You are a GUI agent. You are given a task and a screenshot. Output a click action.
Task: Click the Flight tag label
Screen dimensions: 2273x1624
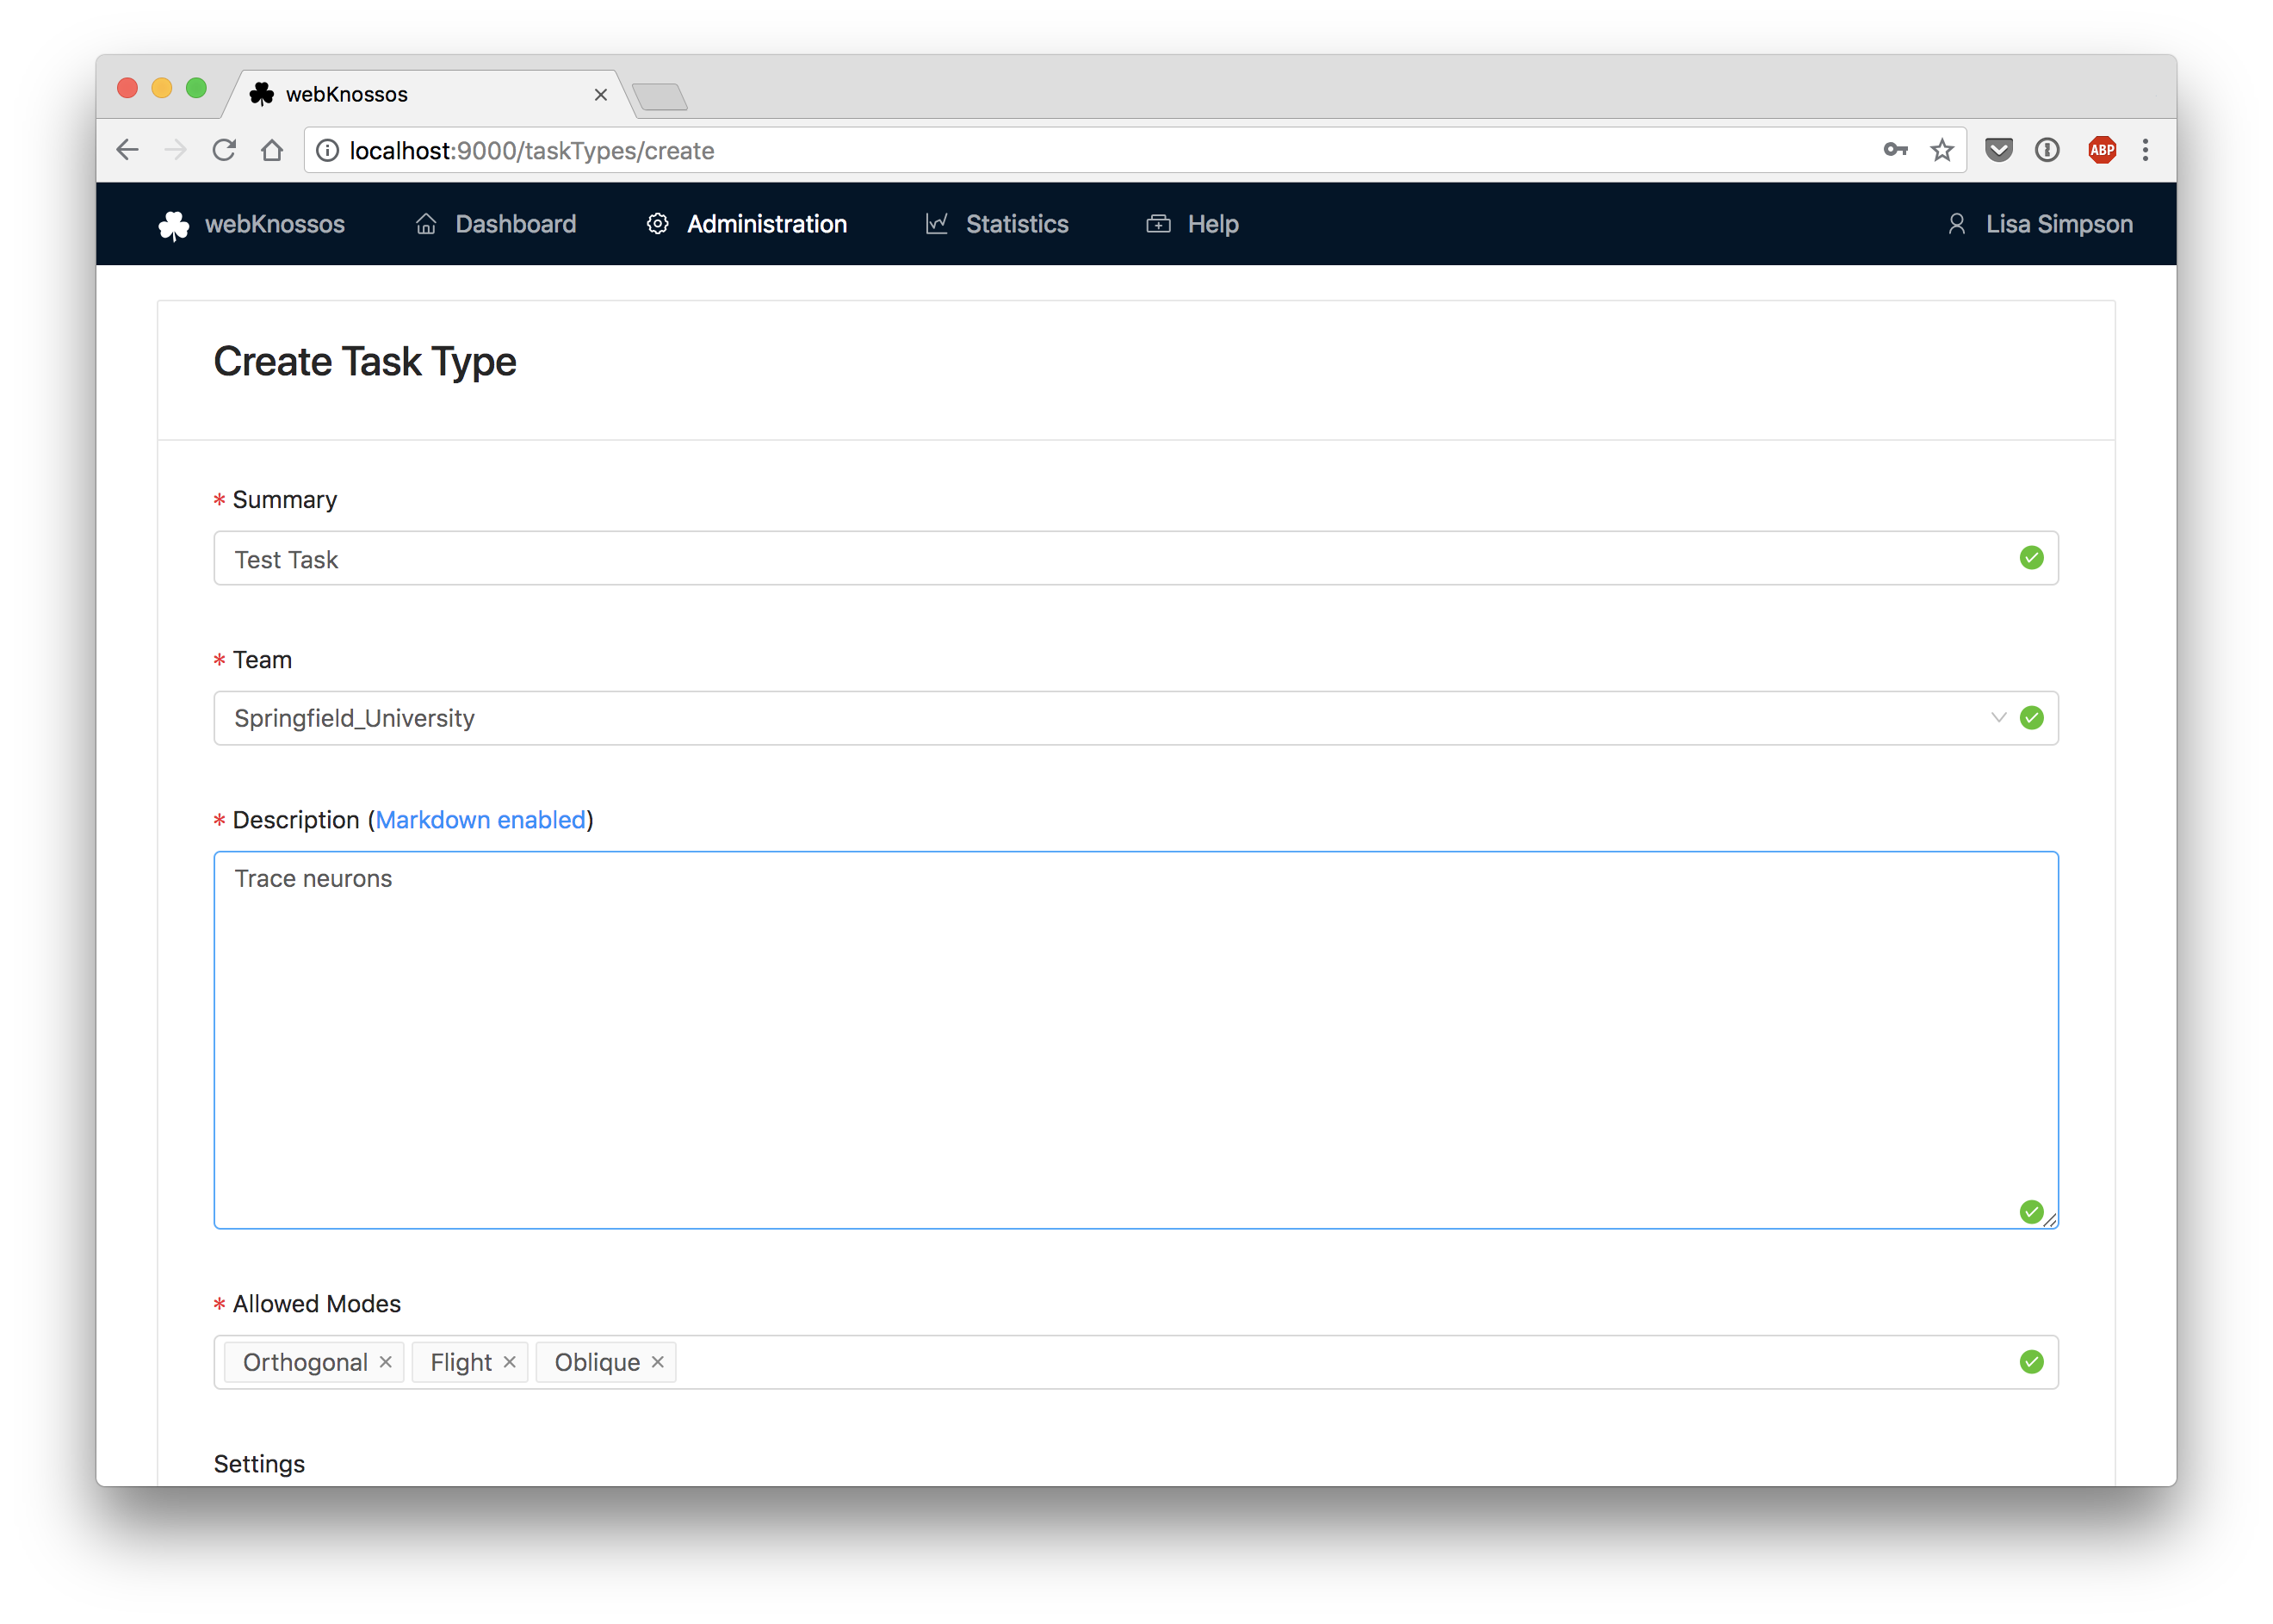click(461, 1362)
